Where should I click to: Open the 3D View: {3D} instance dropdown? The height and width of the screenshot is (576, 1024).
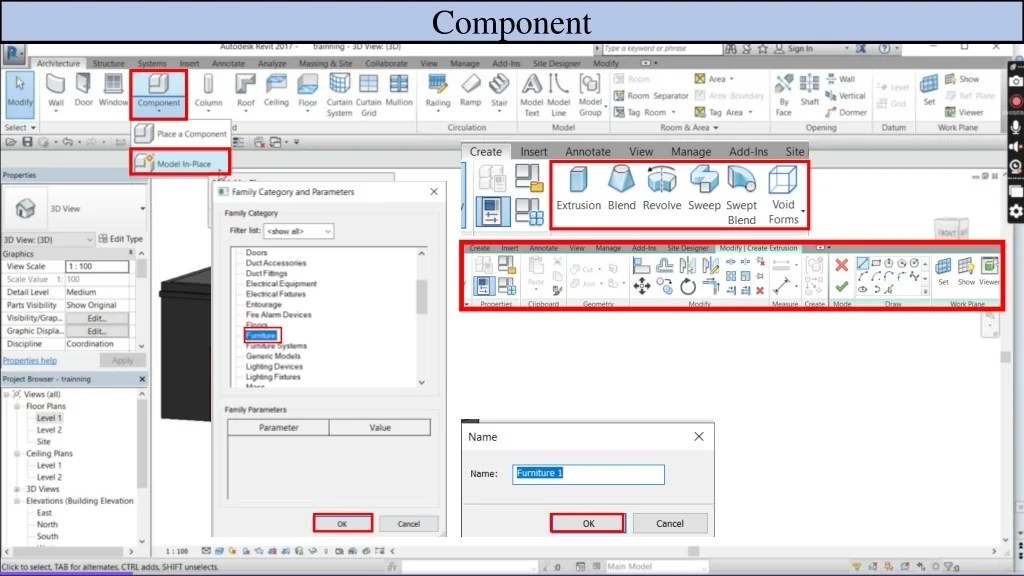click(48, 240)
